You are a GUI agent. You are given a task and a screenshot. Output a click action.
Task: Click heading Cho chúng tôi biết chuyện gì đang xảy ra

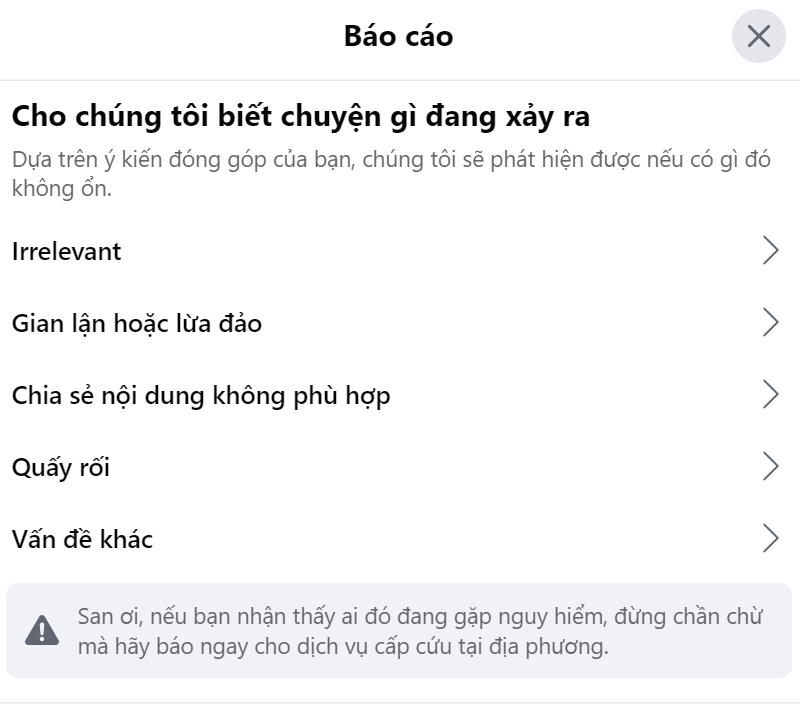[300, 117]
